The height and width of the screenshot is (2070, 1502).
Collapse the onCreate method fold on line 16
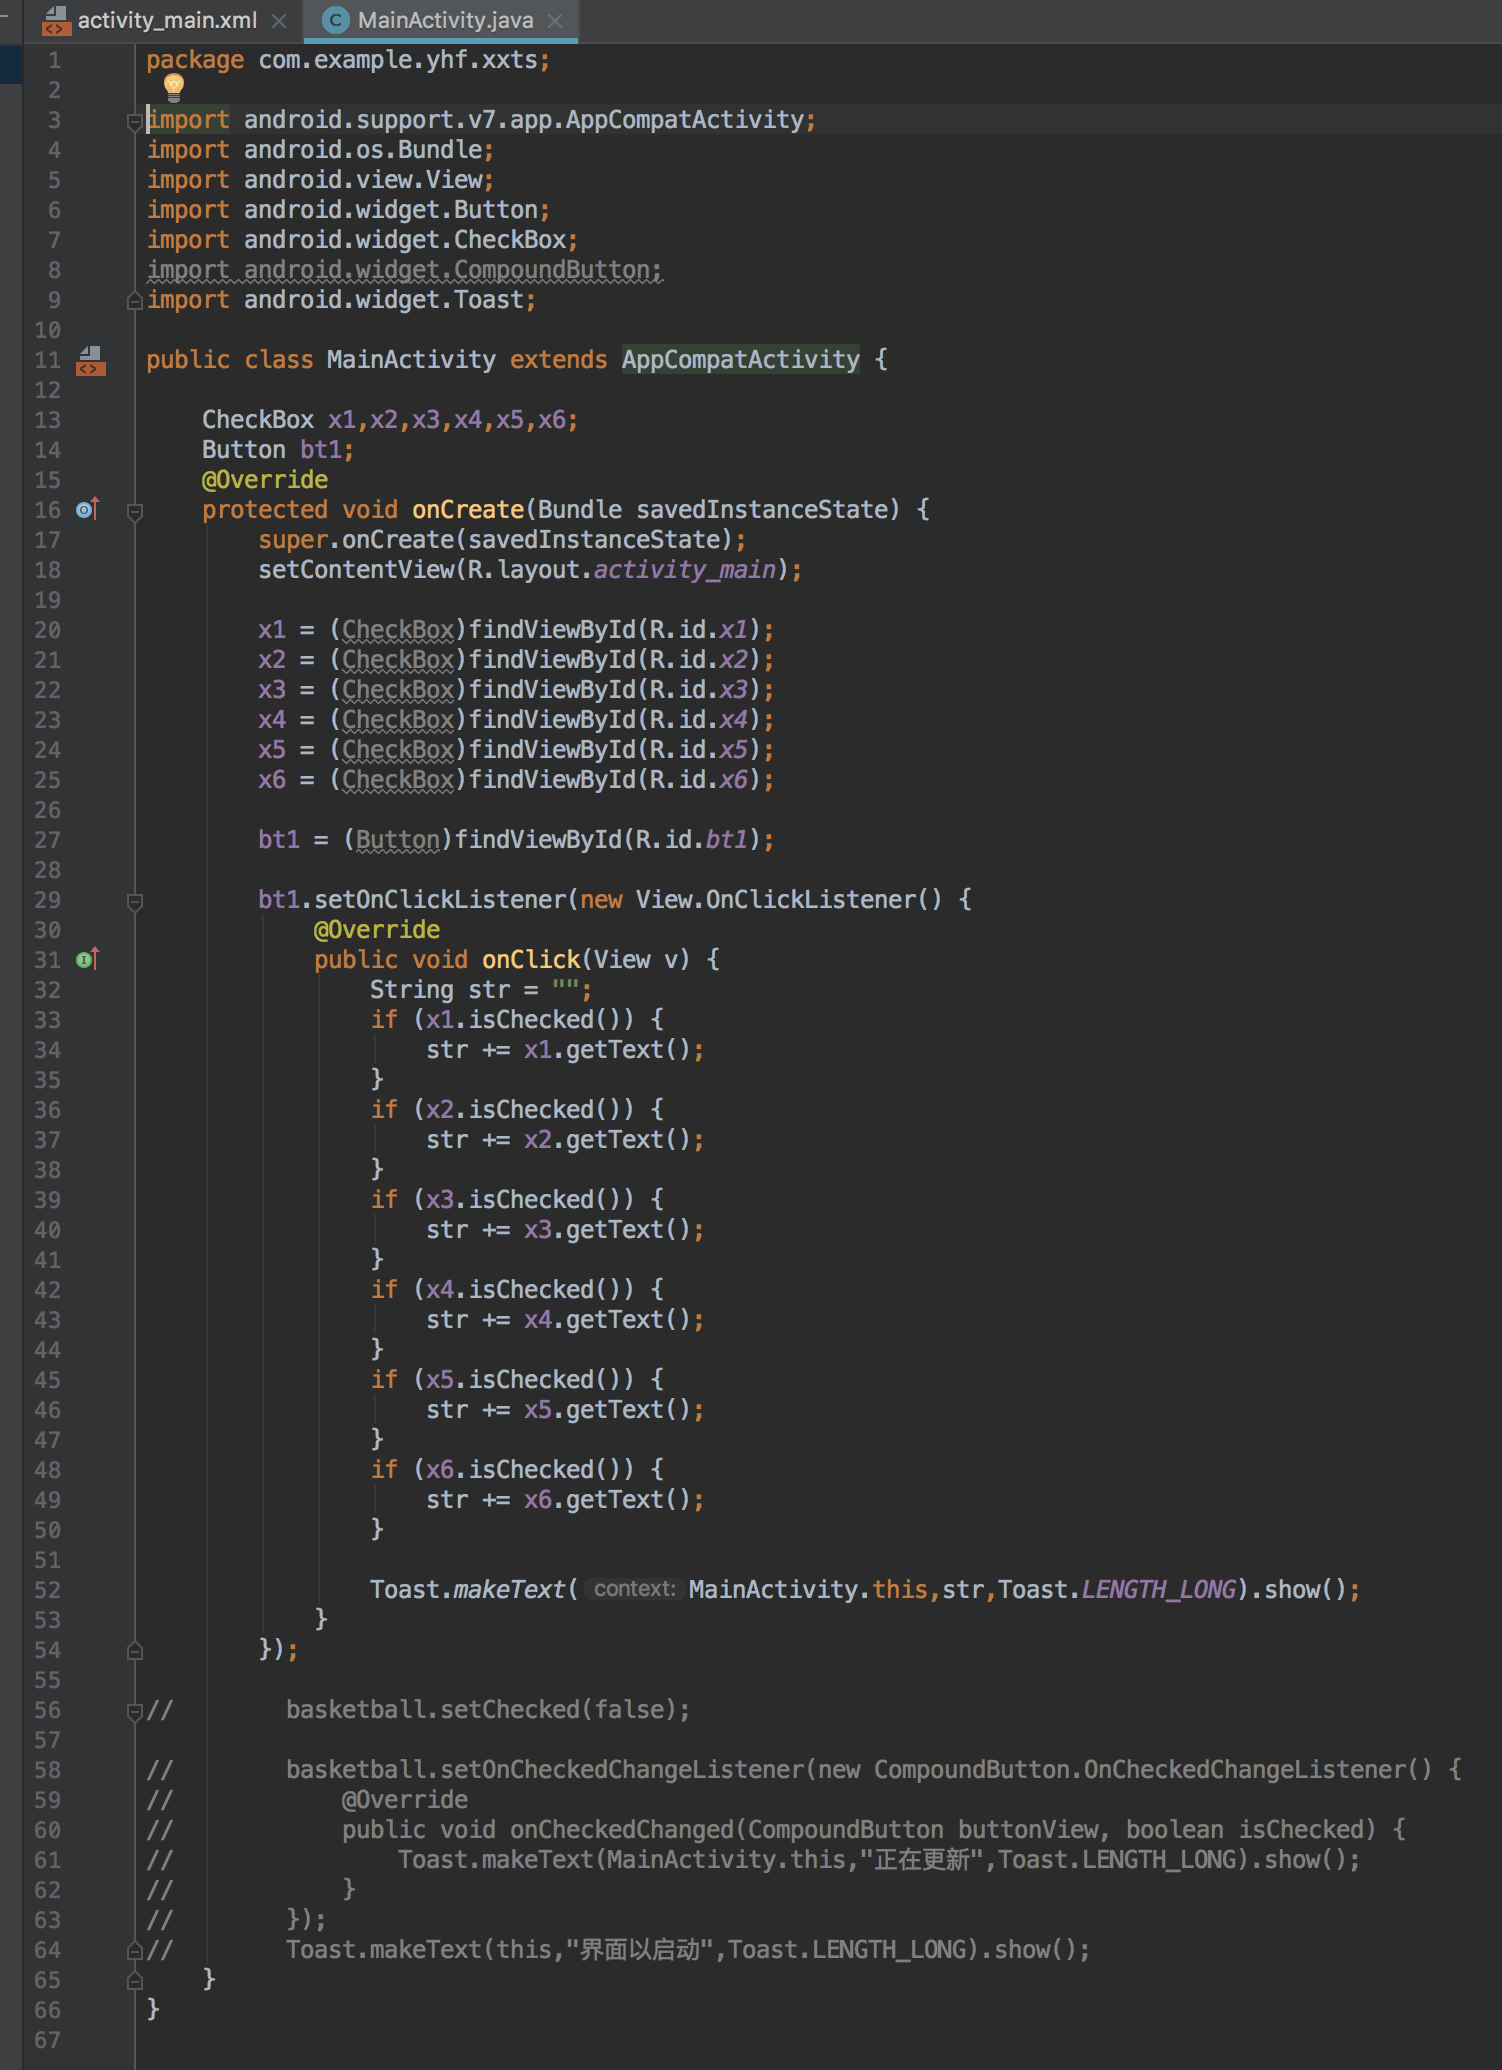[135, 511]
